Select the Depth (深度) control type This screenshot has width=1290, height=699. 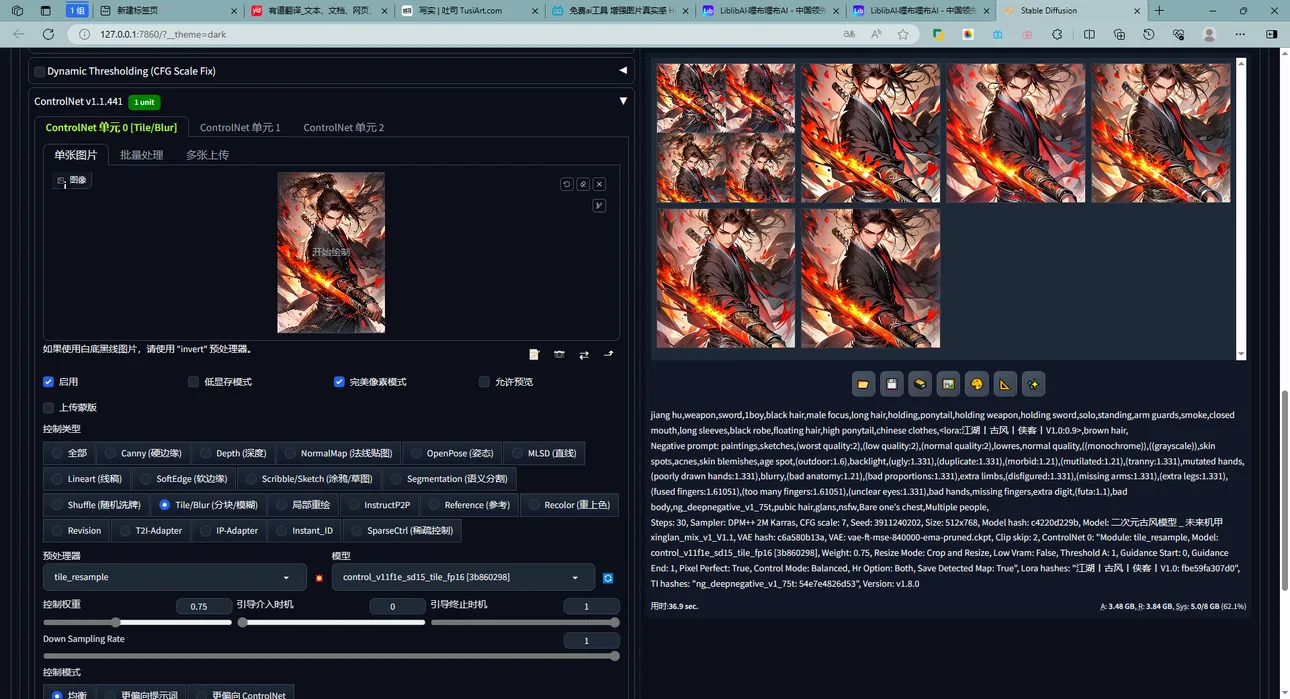[x=231, y=453]
